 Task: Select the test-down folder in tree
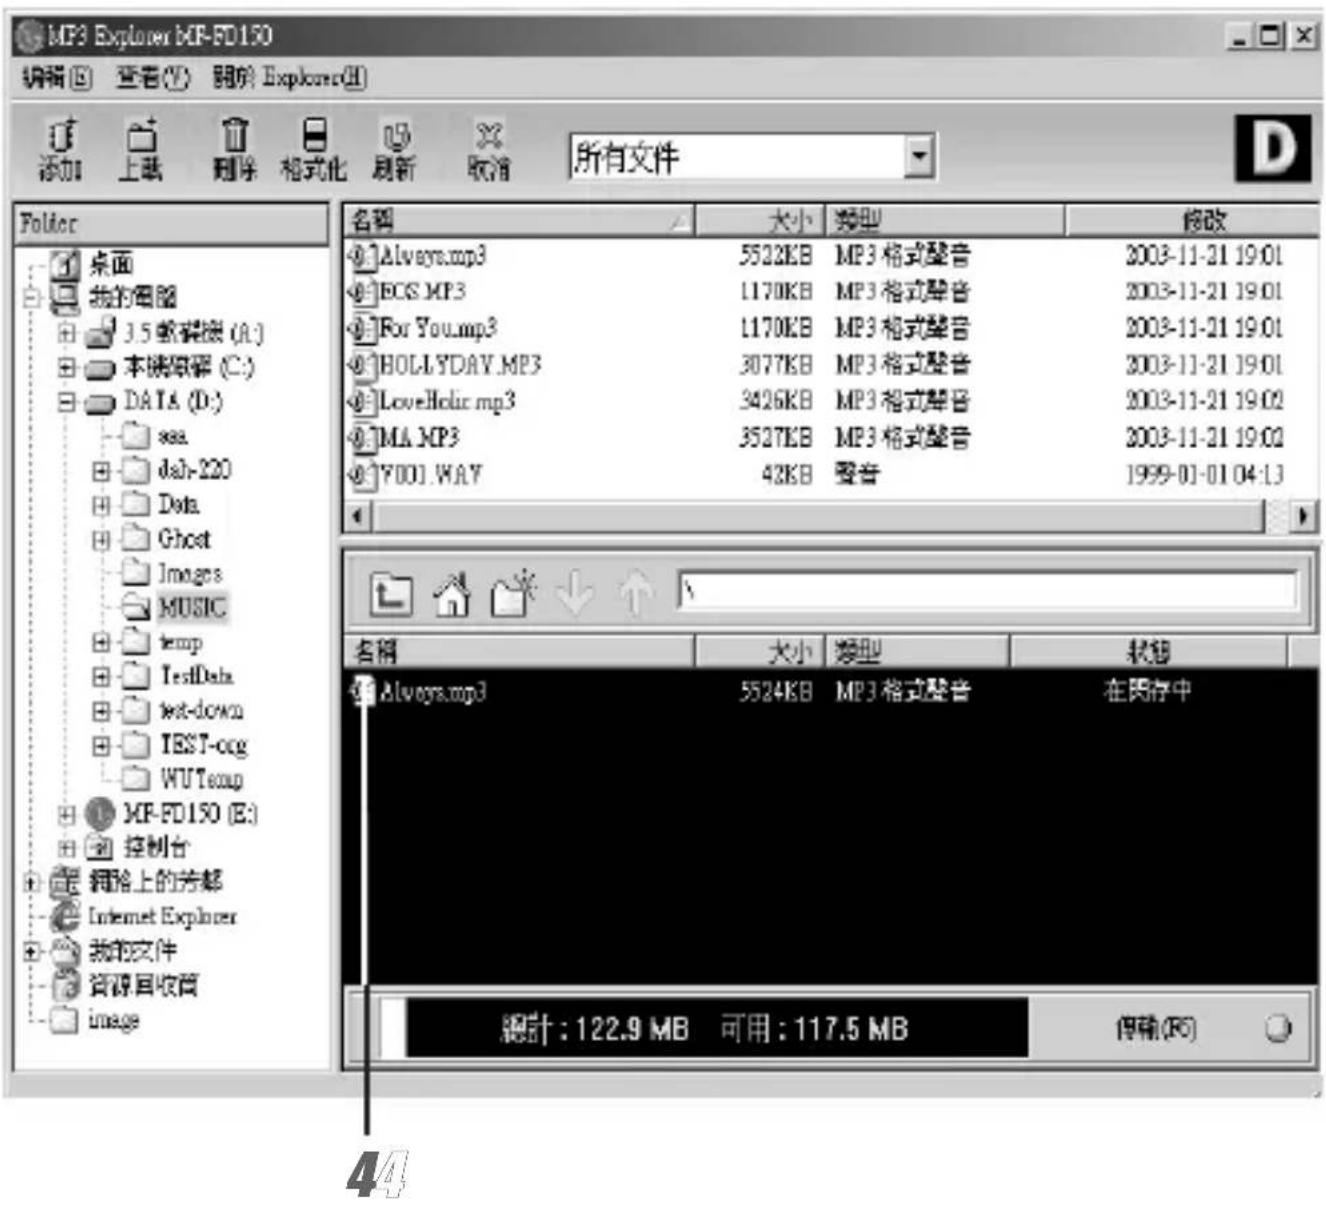point(201,710)
